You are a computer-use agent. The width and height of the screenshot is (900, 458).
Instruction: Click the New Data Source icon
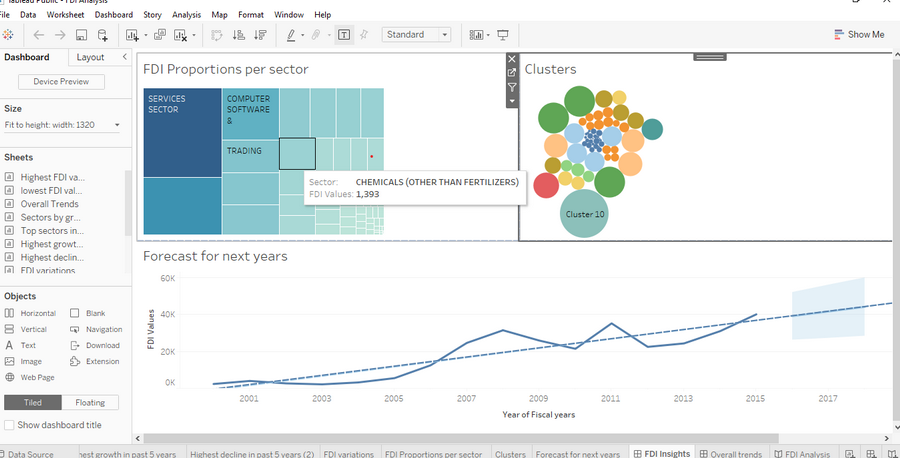pyautogui.click(x=102, y=35)
